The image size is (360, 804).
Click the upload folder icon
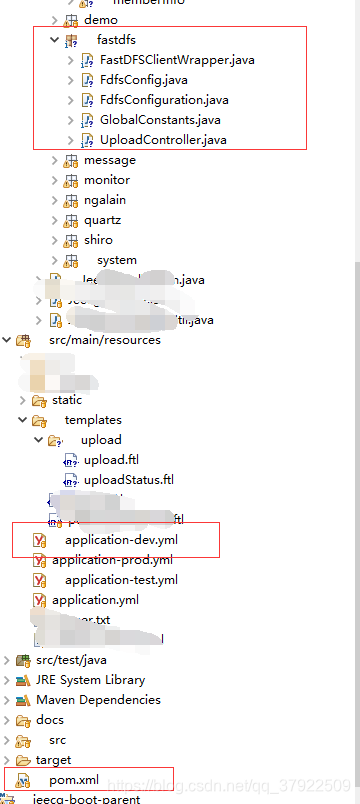tap(55, 440)
